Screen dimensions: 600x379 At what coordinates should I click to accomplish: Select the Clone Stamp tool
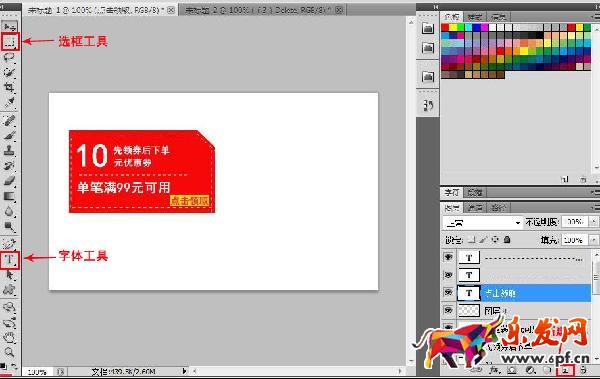[x=10, y=151]
